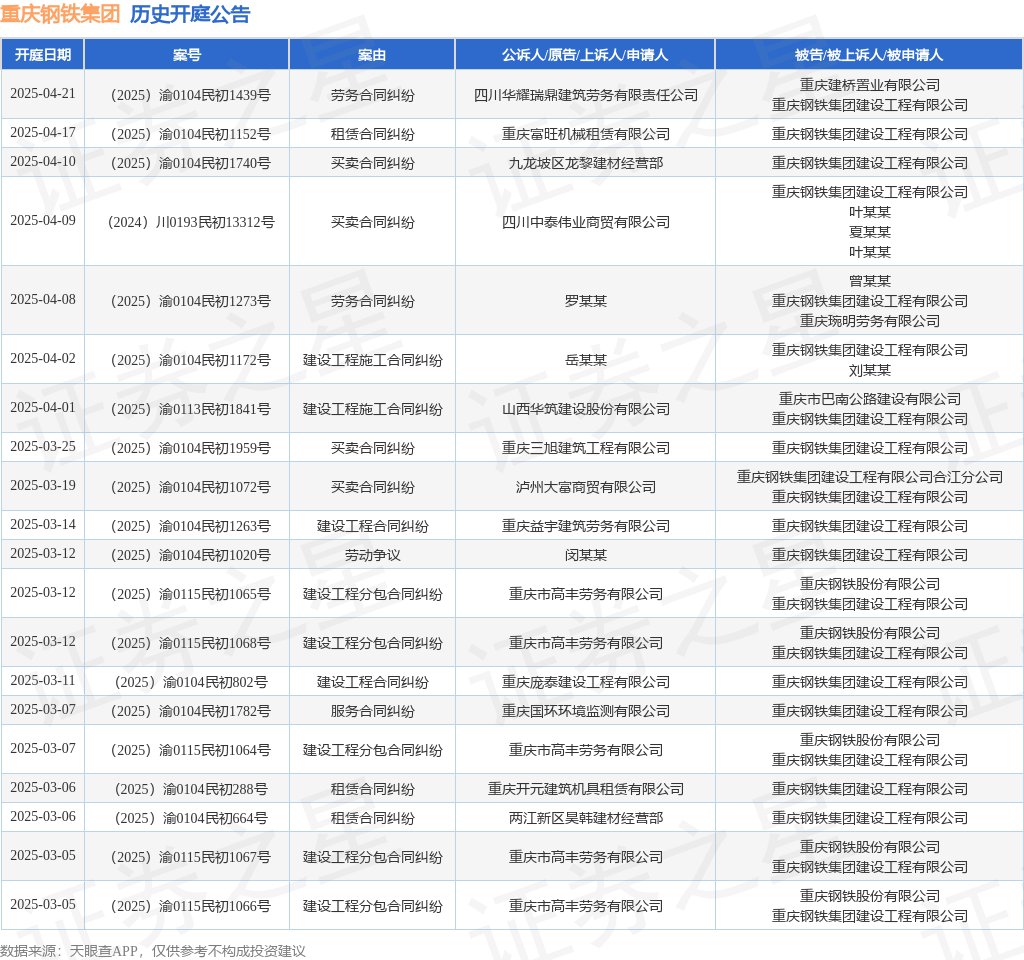This screenshot has height=960, width=1024.
Task: Click plaintiff 四川中泰伟业商贸有限公司
Action: point(586,222)
